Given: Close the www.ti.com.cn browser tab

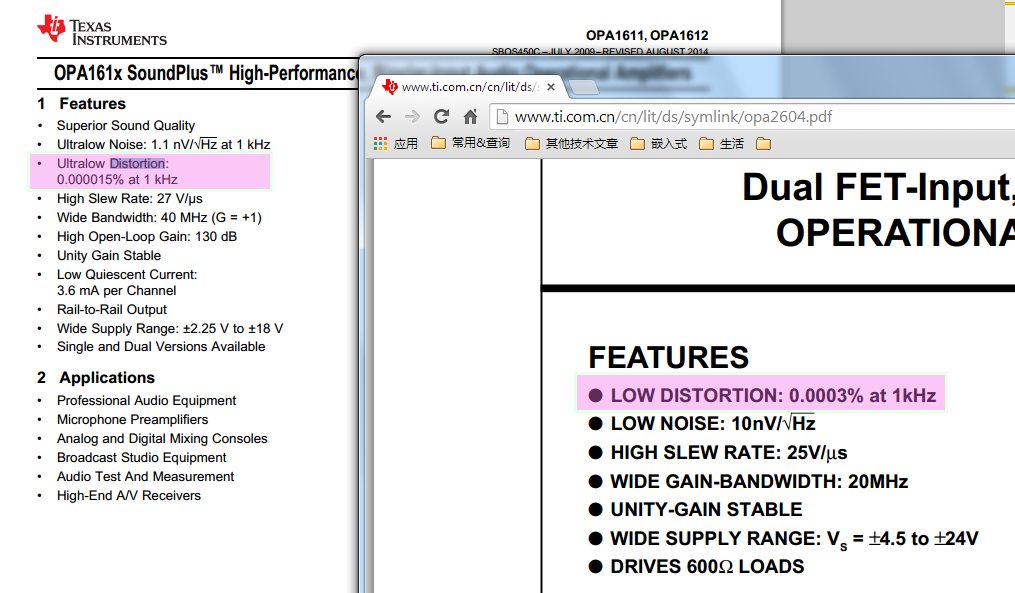Looking at the screenshot, I should click(x=551, y=87).
